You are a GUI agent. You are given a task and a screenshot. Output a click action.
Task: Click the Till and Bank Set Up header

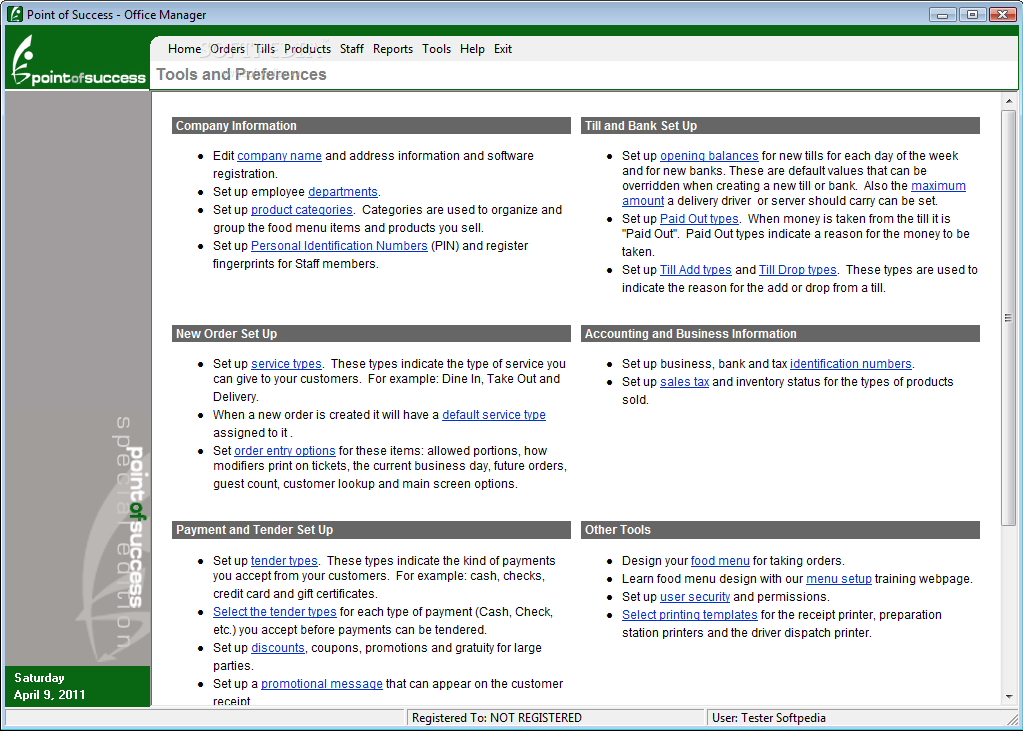point(780,126)
